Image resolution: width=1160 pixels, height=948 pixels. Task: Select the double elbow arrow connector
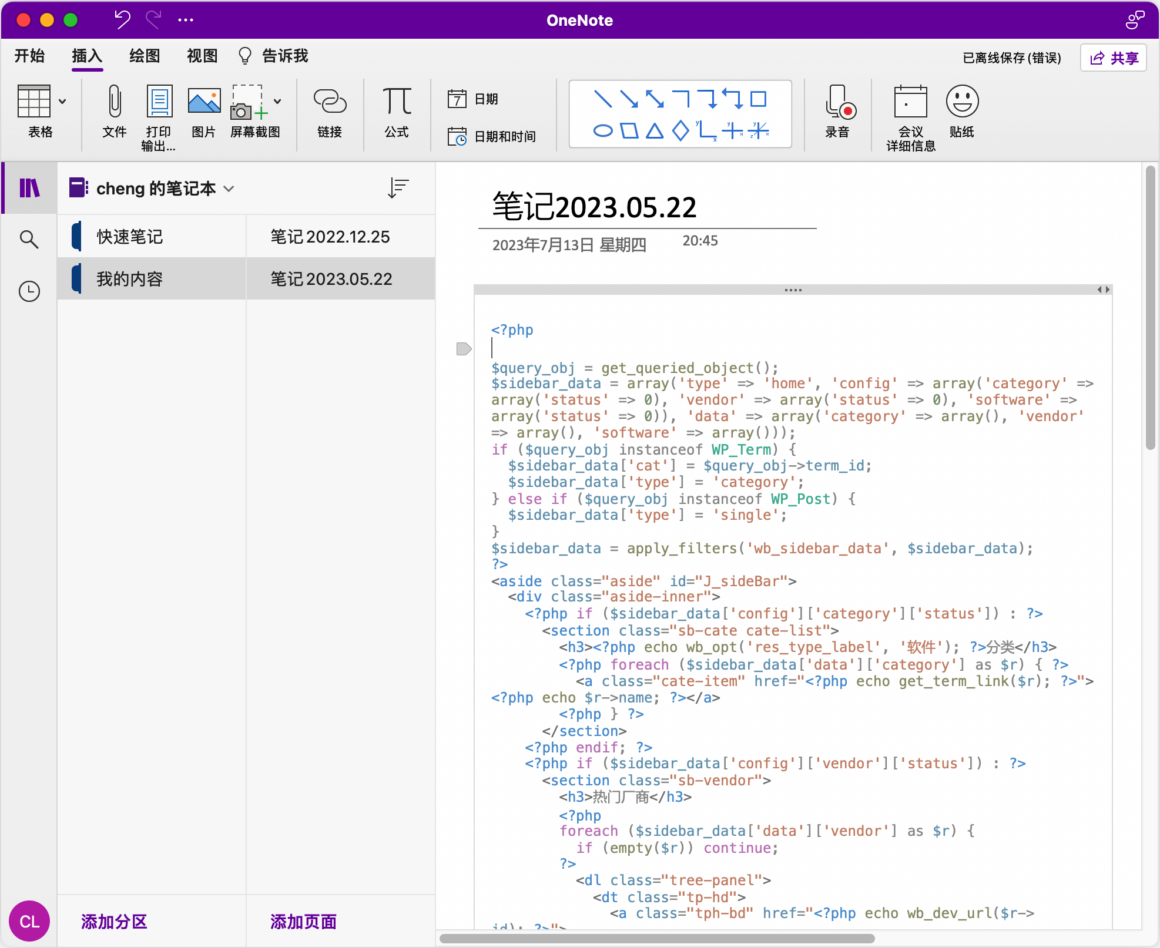732,98
